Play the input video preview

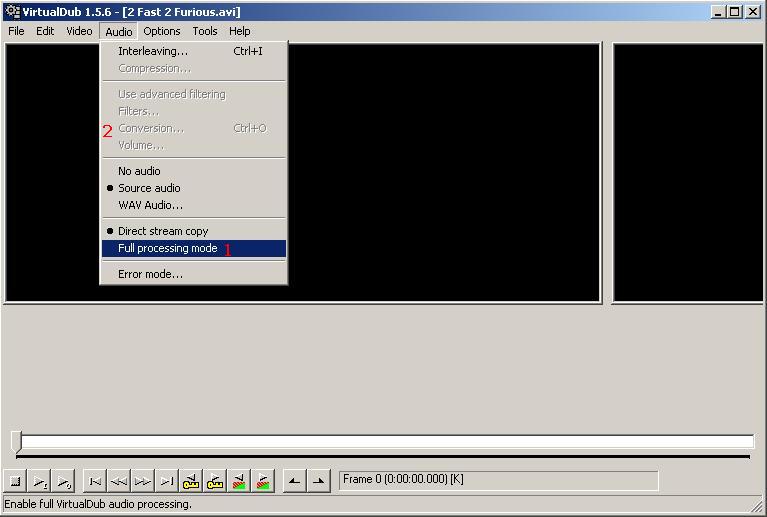point(39,481)
